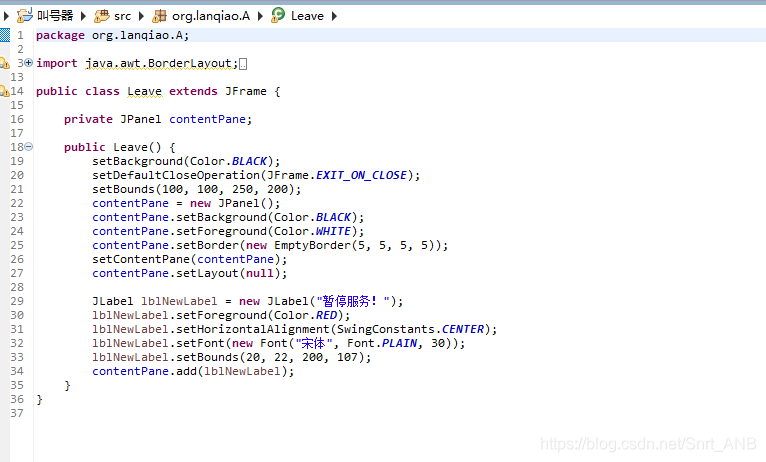The image size is (766, 462).
Task: Select Leave breadcrumb label
Action: 307,16
